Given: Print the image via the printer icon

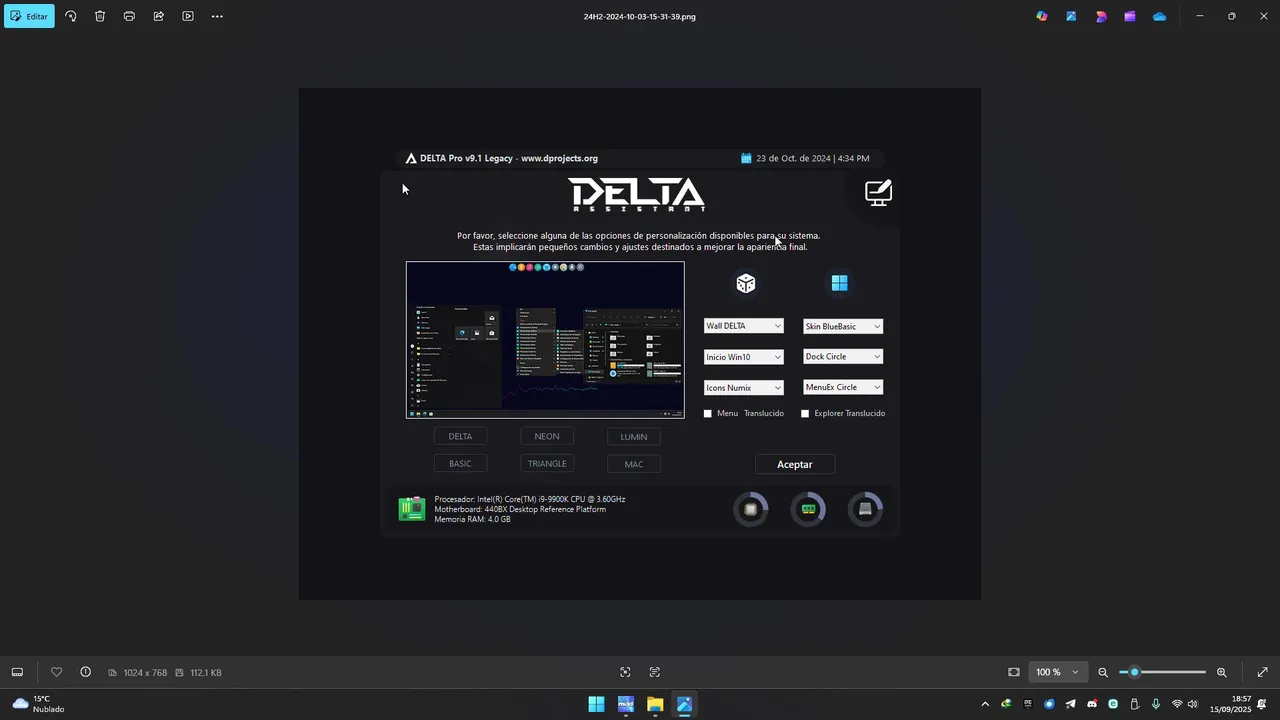Looking at the screenshot, I should tap(129, 16).
